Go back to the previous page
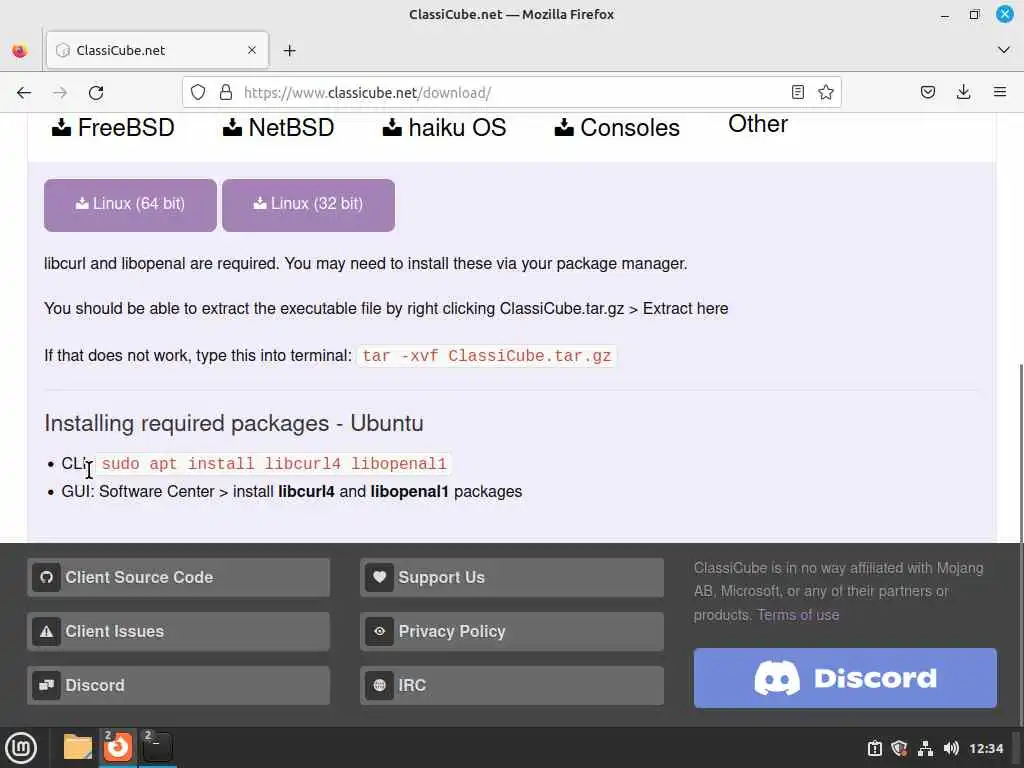 pos(24,93)
